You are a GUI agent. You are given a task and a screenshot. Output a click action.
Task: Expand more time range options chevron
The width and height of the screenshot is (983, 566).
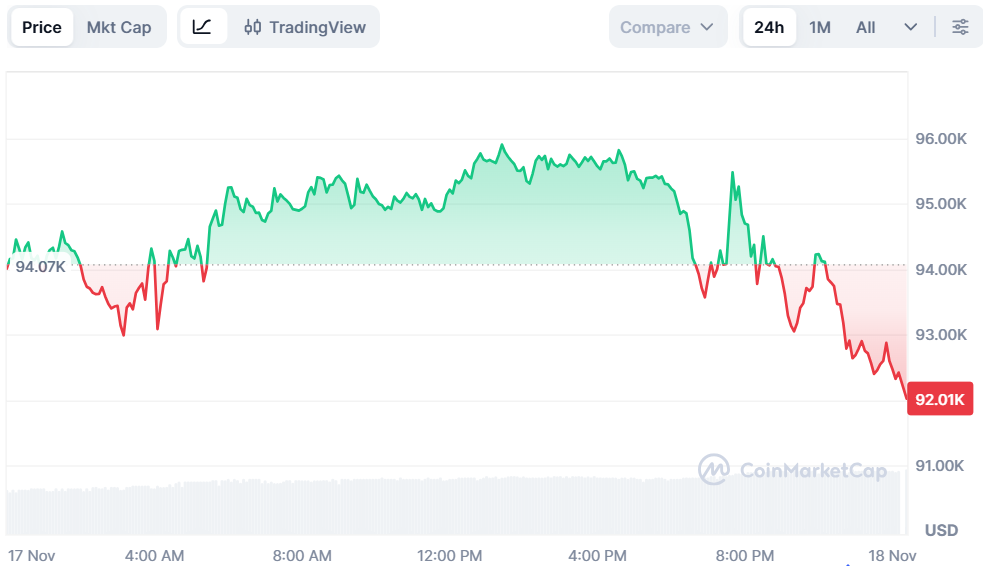click(910, 27)
